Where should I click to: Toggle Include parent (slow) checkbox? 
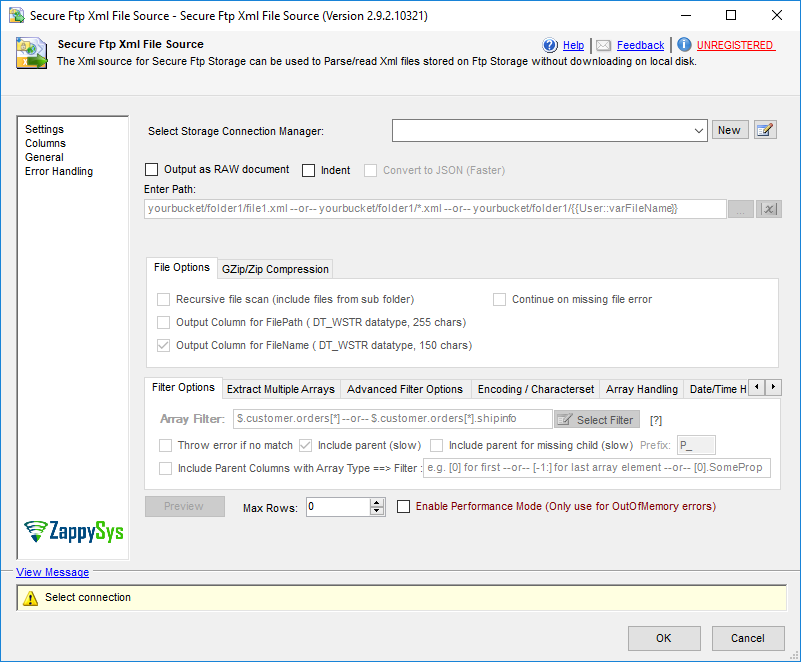coord(305,445)
